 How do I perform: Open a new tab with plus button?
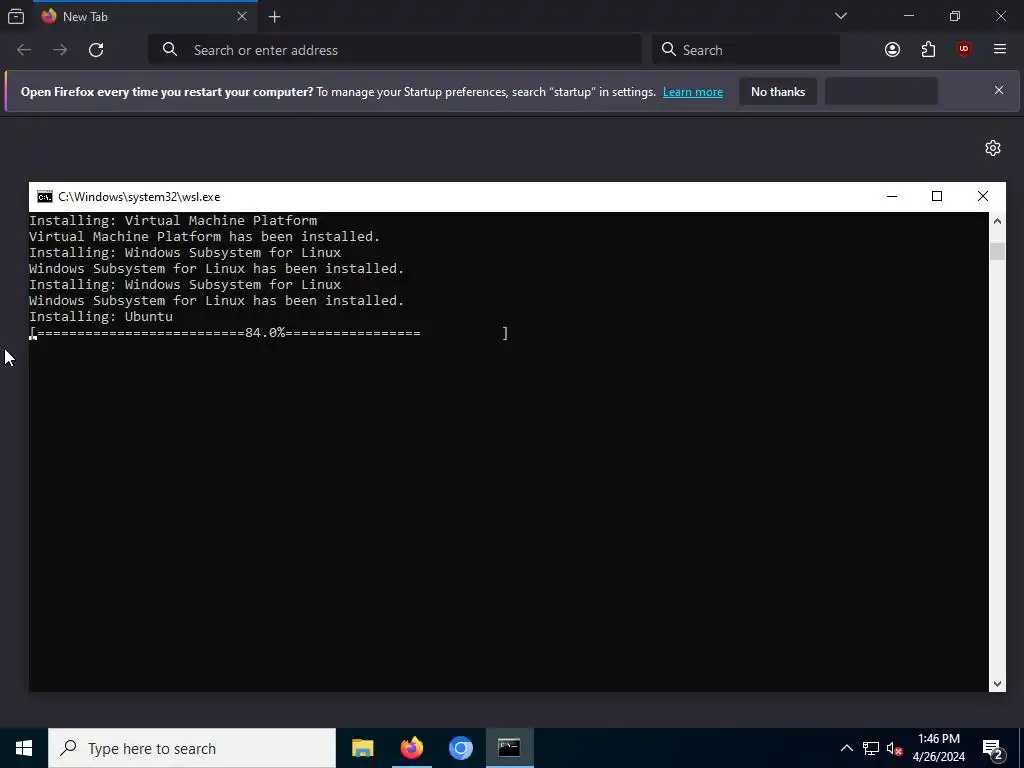tap(274, 17)
